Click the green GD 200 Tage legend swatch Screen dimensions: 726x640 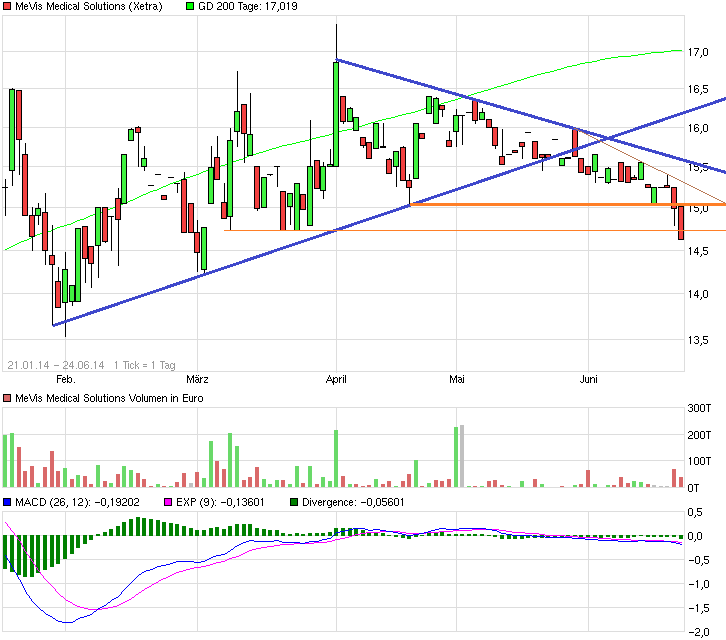(x=190, y=7)
